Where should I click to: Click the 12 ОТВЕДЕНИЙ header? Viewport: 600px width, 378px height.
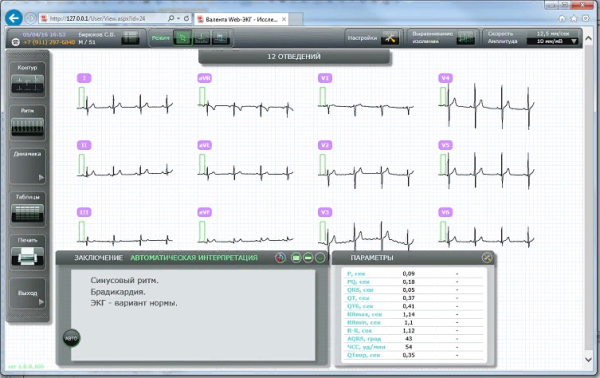click(294, 57)
